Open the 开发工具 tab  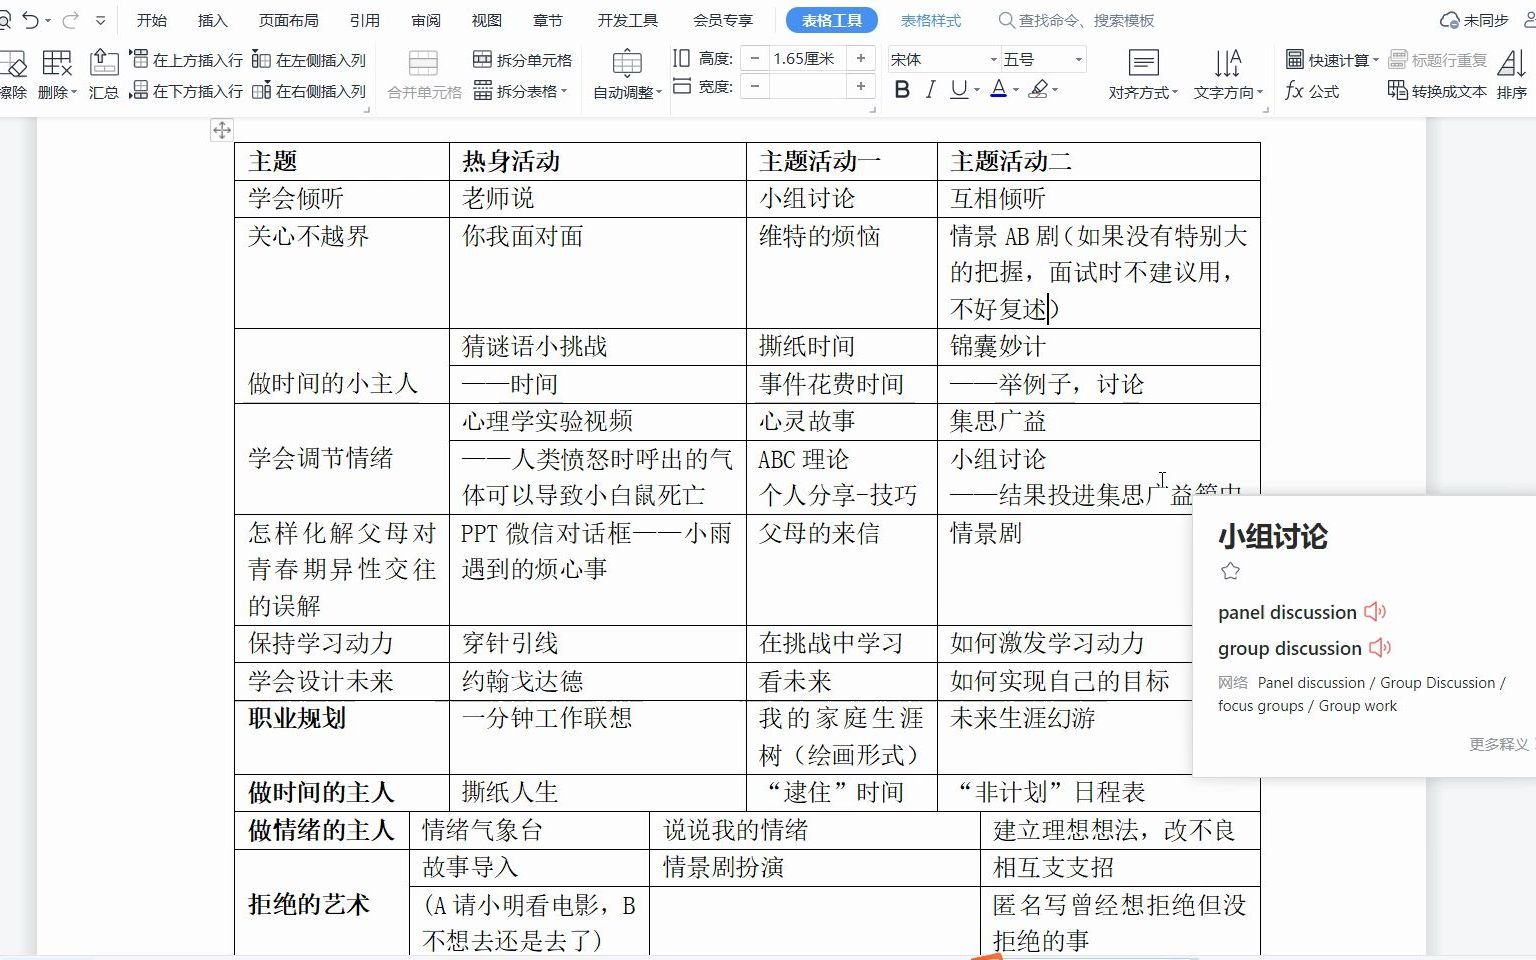click(x=628, y=20)
